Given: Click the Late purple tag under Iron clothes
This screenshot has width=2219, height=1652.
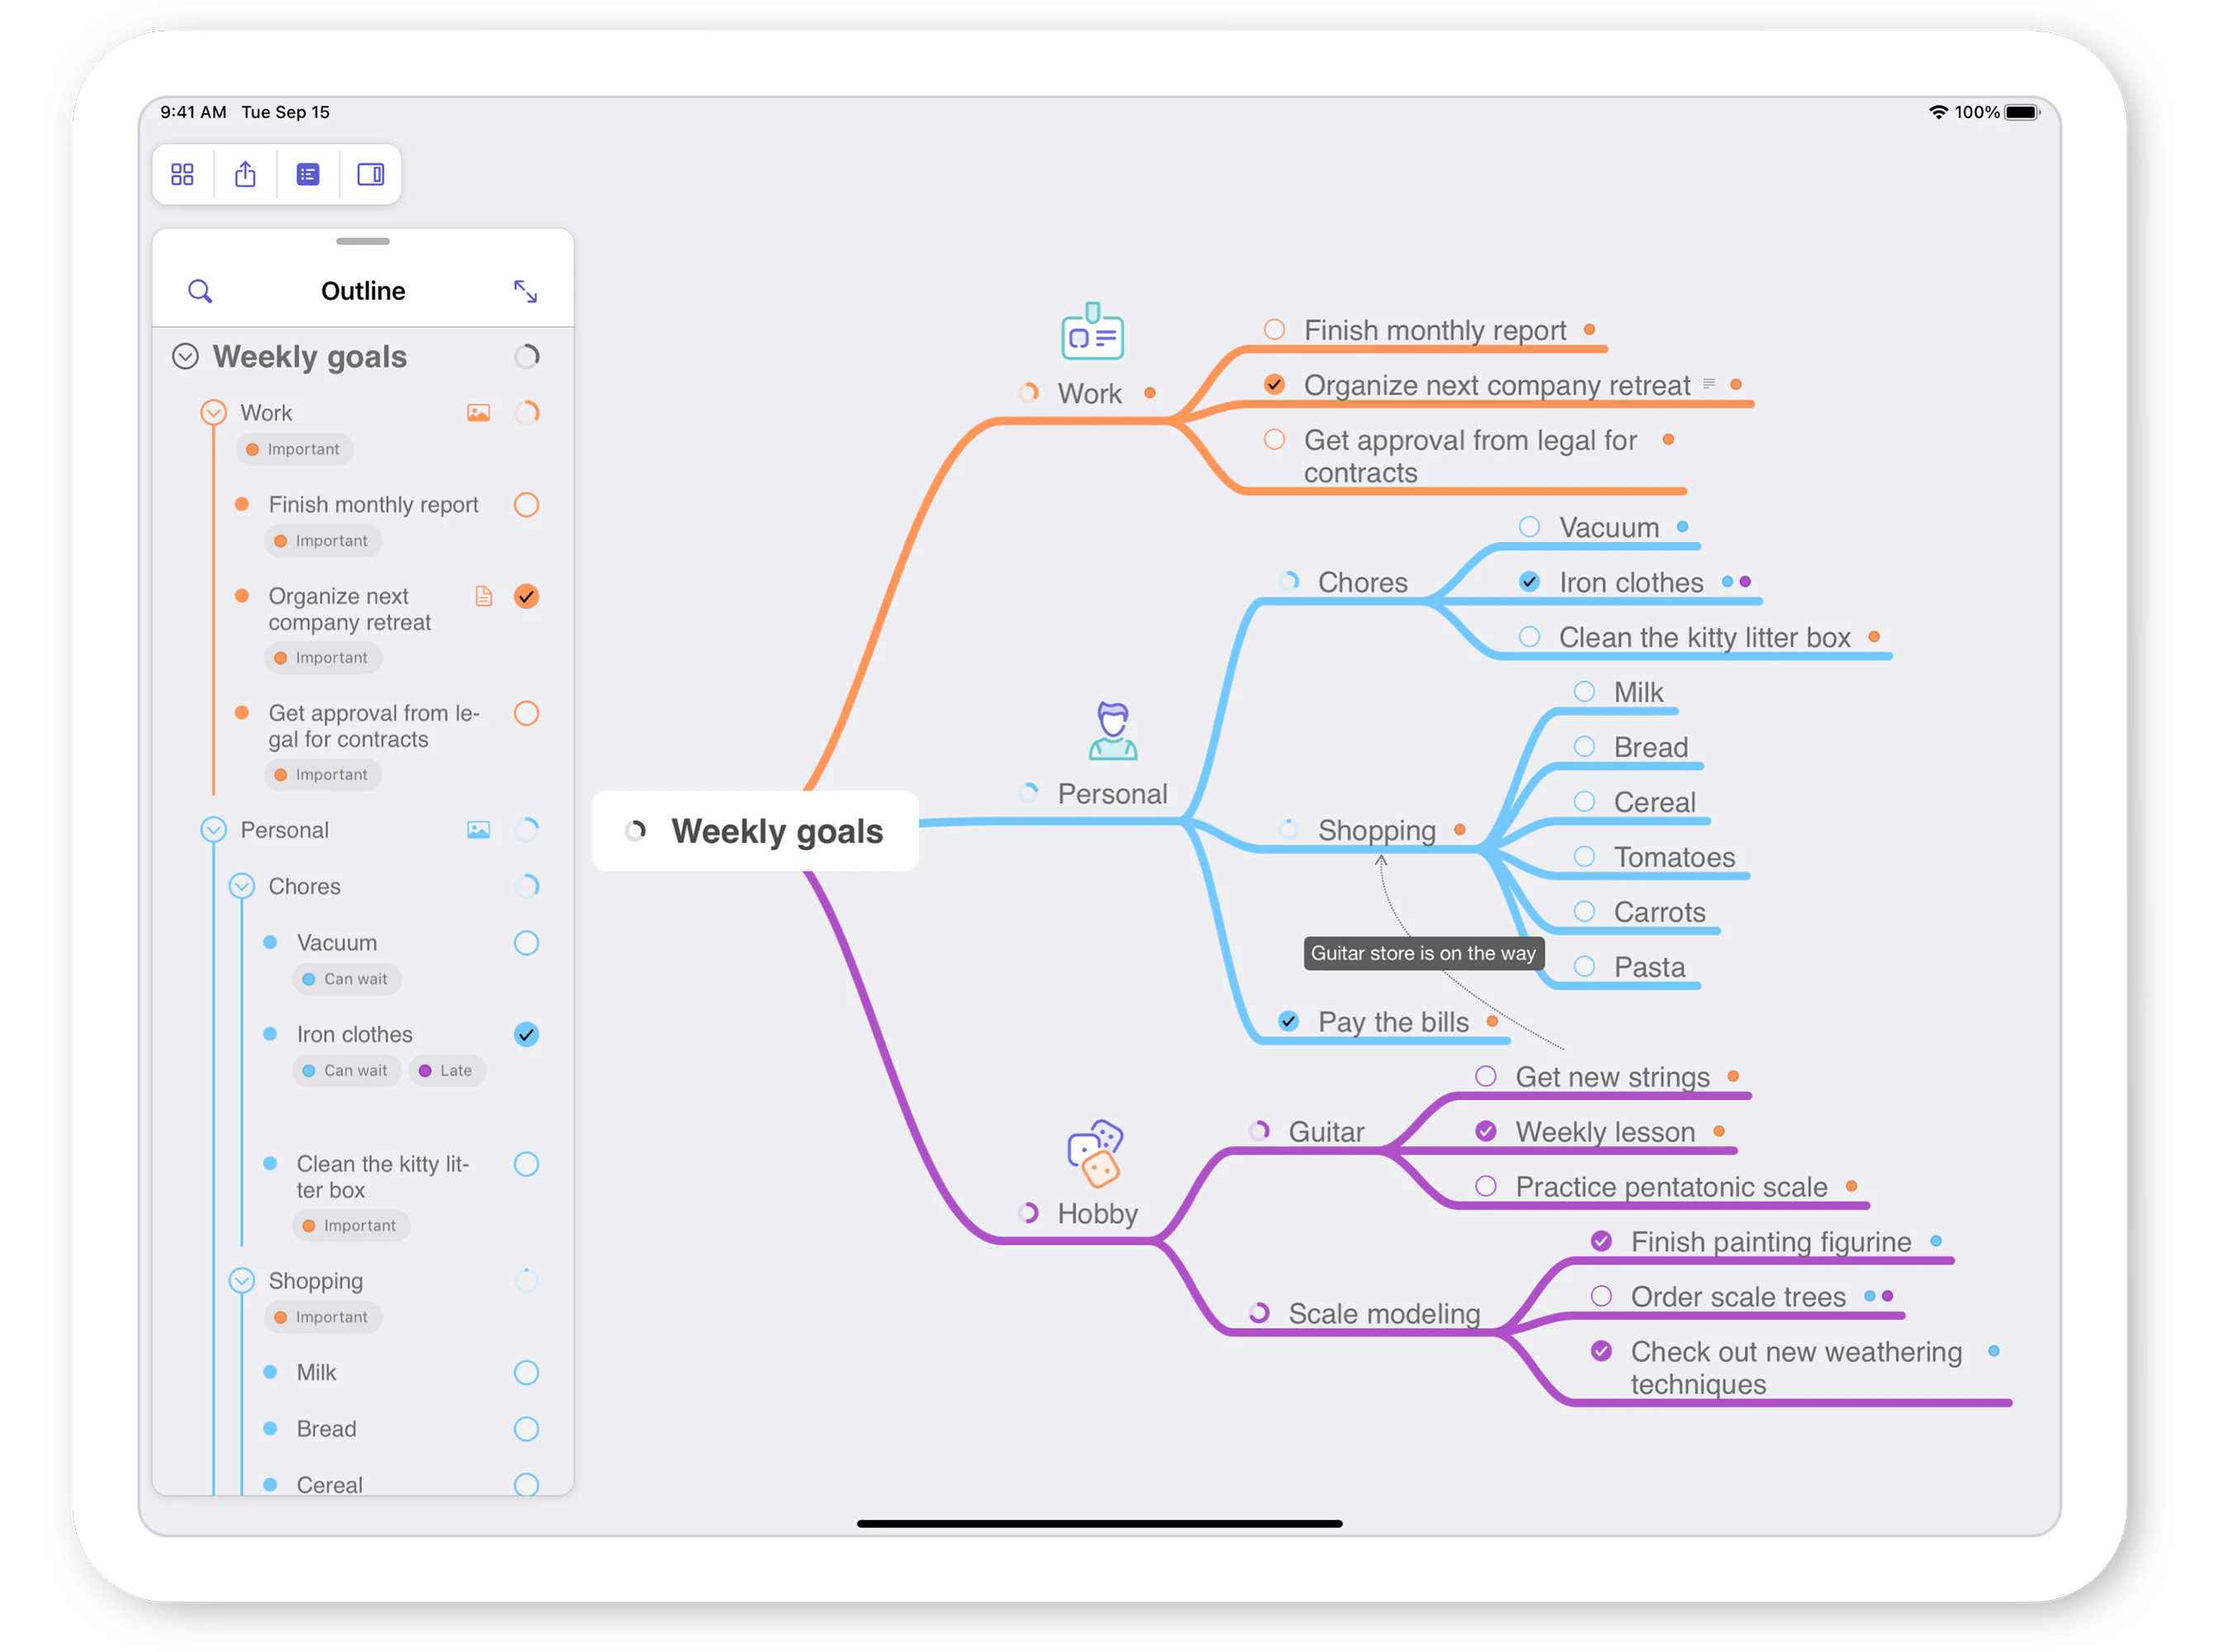Looking at the screenshot, I should (x=447, y=1071).
